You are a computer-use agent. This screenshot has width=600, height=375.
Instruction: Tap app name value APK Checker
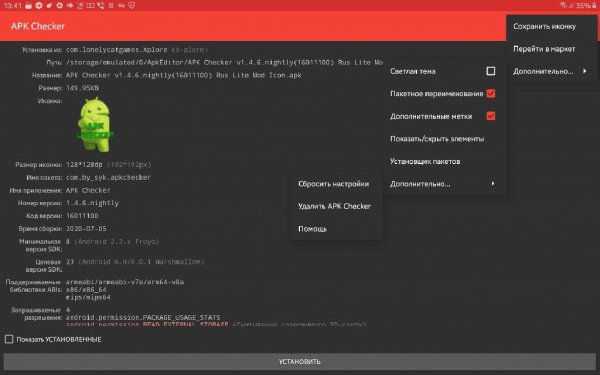pos(88,191)
